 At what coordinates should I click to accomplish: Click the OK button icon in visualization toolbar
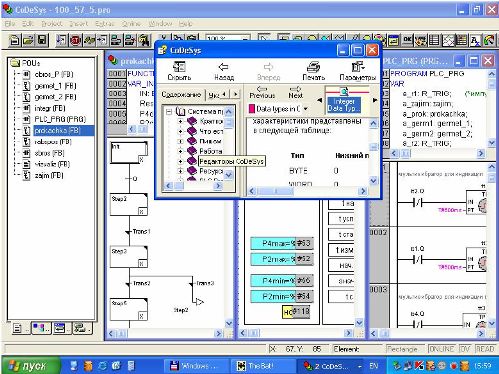click(x=407, y=40)
